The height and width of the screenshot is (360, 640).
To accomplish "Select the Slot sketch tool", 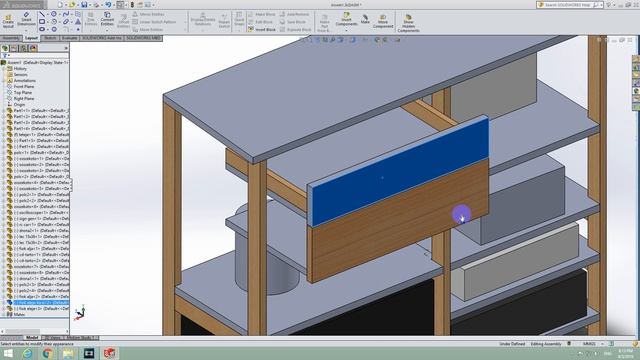I will click(42, 29).
